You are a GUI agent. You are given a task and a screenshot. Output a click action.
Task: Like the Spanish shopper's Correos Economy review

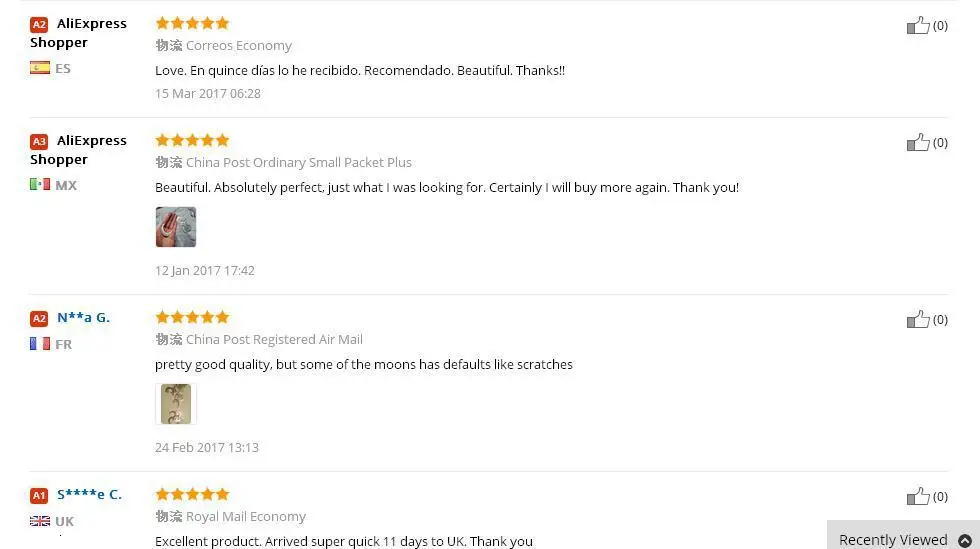pos(918,26)
